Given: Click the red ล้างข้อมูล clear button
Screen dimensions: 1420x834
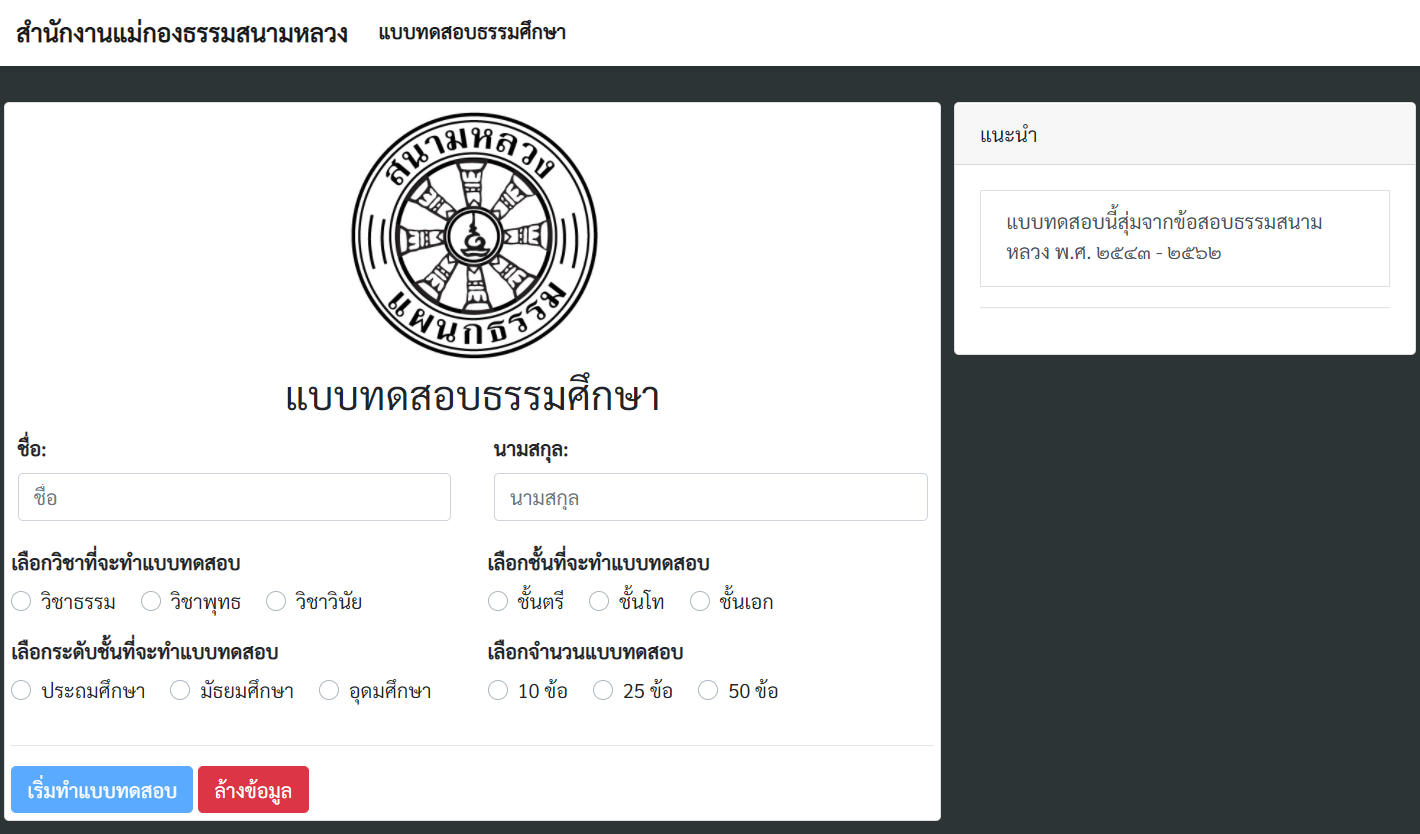Looking at the screenshot, I should 253,790.
